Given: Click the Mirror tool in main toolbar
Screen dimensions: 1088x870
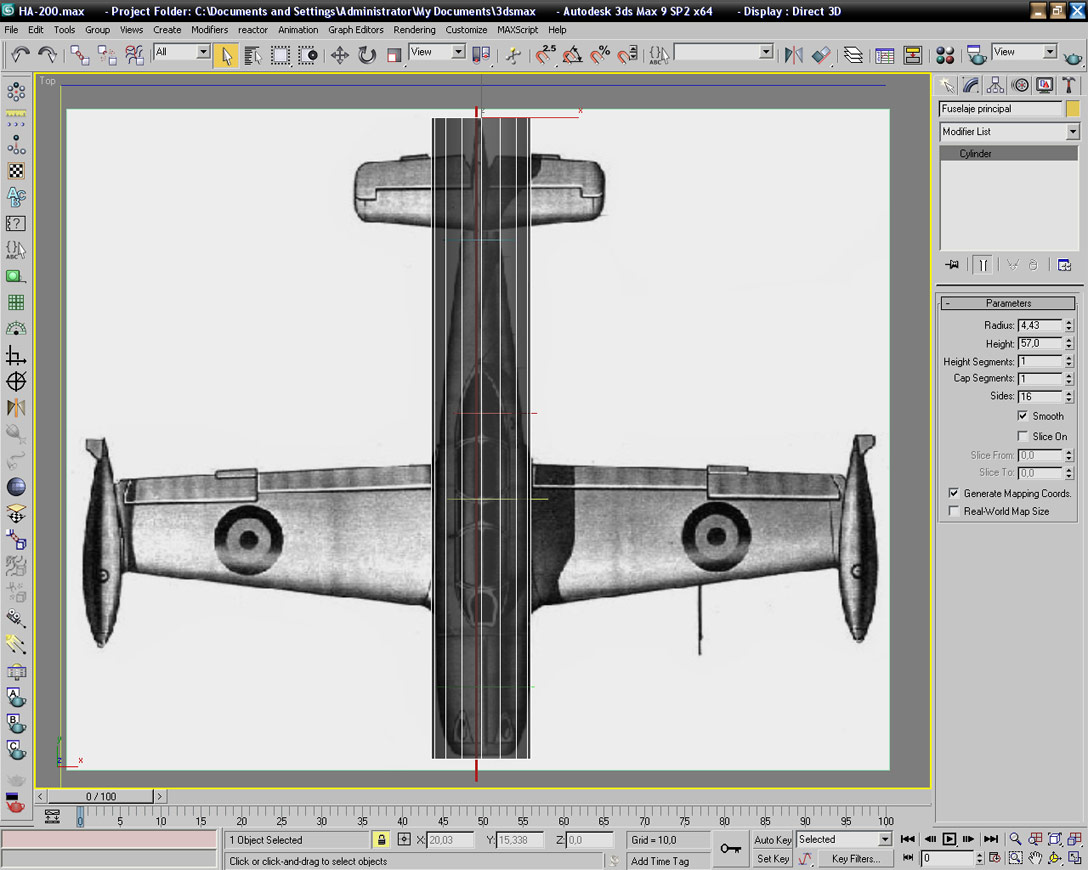Looking at the screenshot, I should tap(793, 55).
